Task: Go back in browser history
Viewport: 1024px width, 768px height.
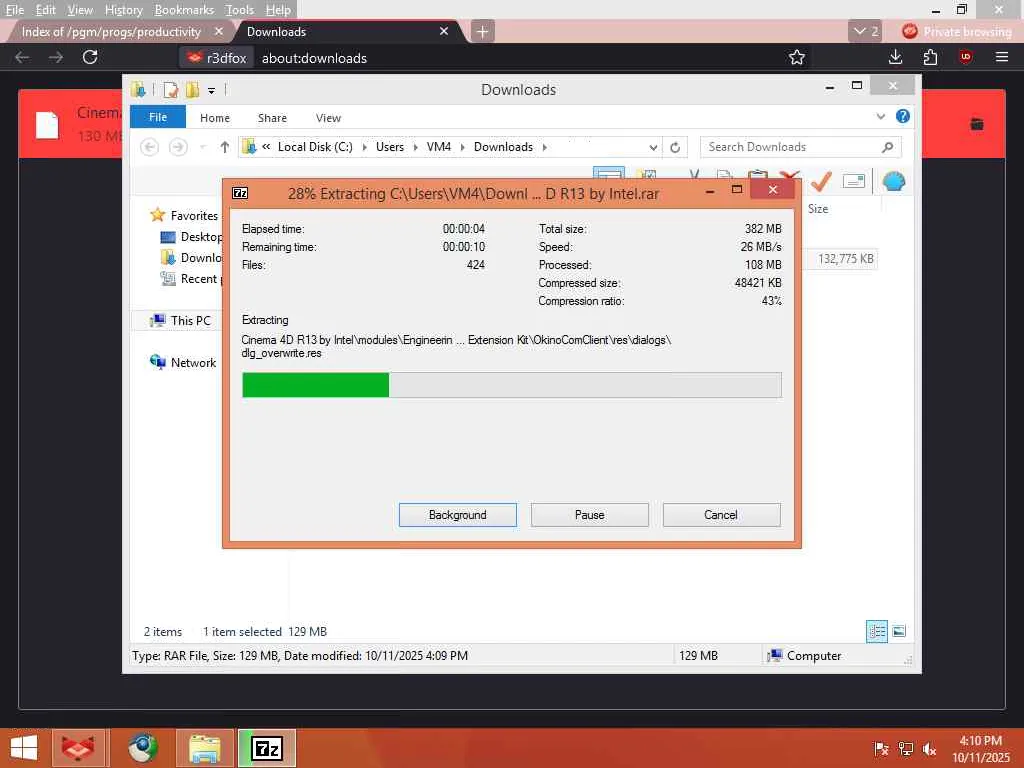Action: (x=22, y=57)
